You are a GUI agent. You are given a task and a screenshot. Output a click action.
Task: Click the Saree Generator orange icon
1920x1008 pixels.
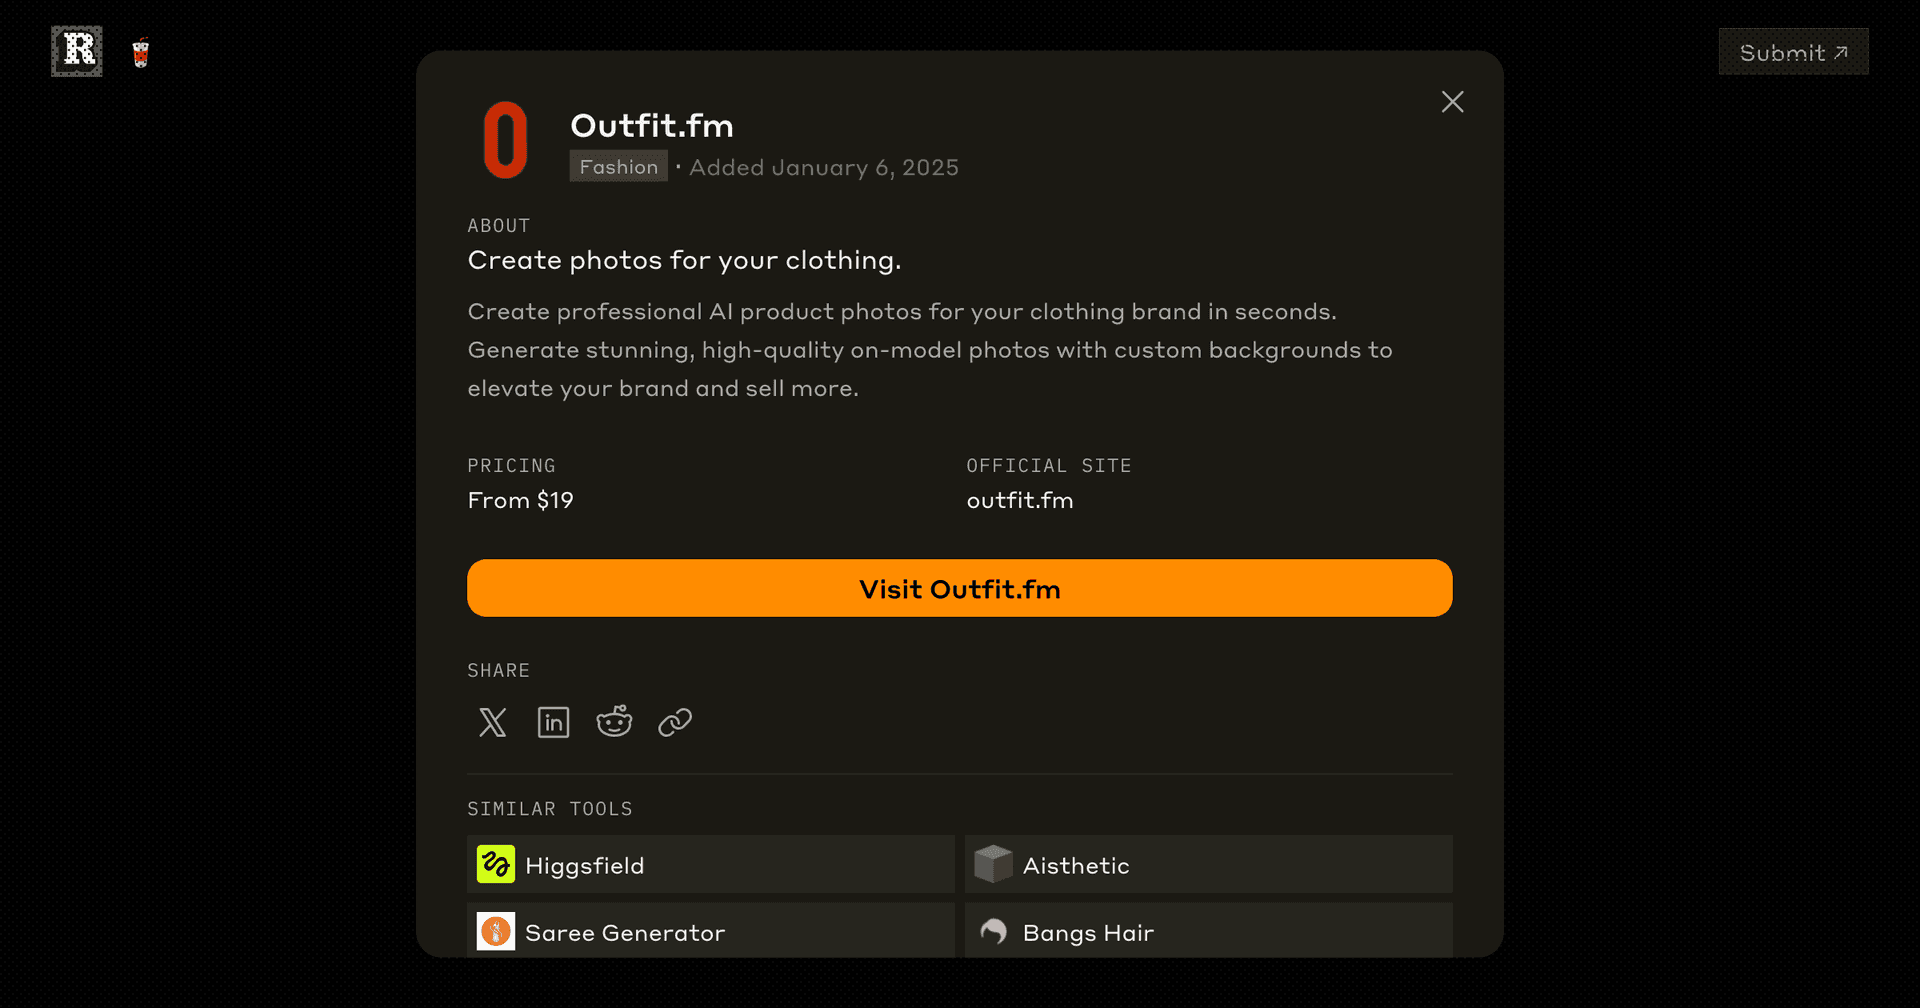point(496,931)
